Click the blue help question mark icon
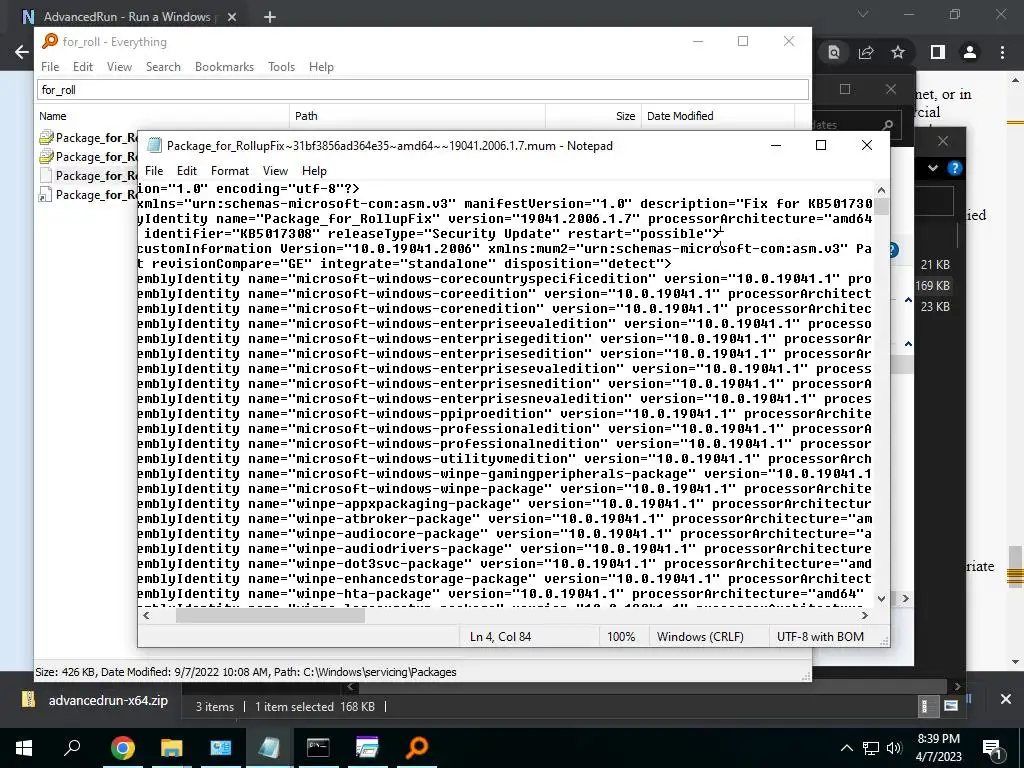 955,168
